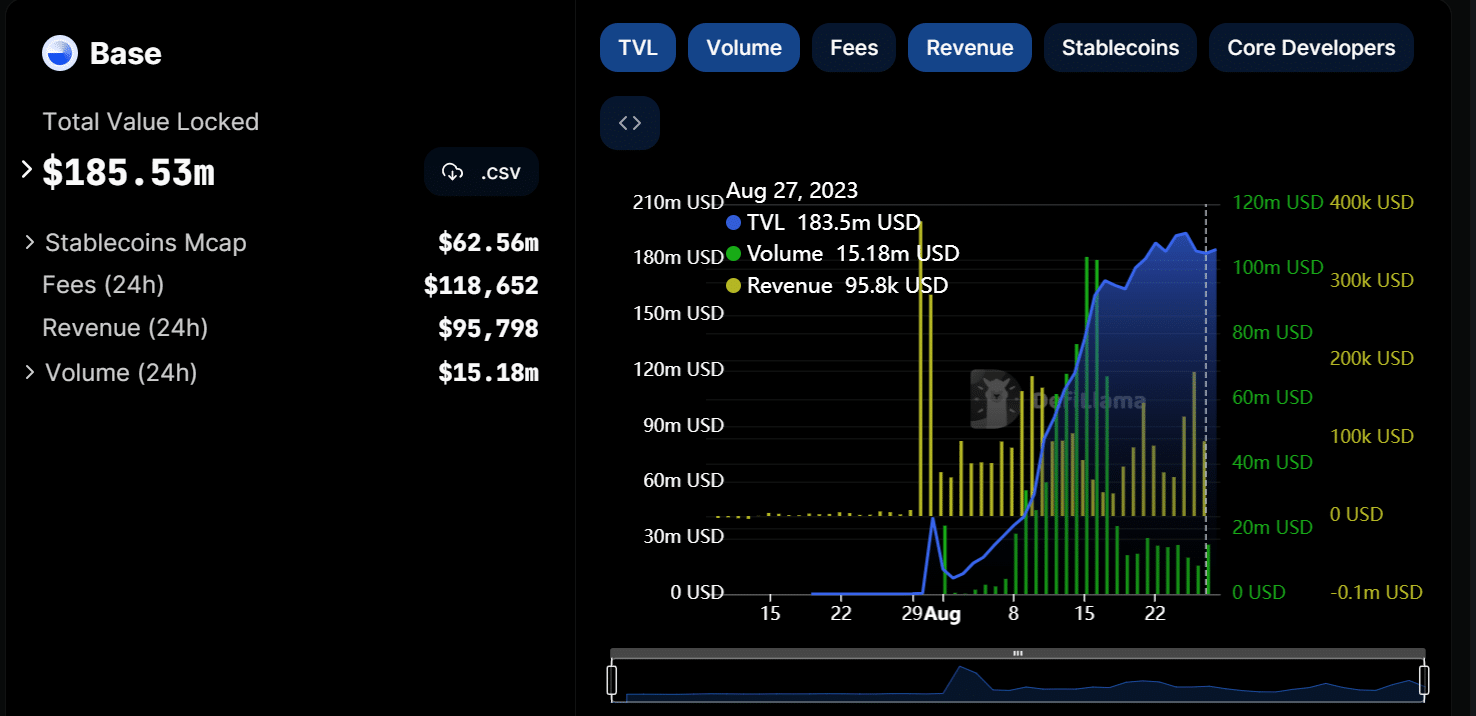Download the .csv data file
The width and height of the screenshot is (1476, 716).
[x=481, y=172]
